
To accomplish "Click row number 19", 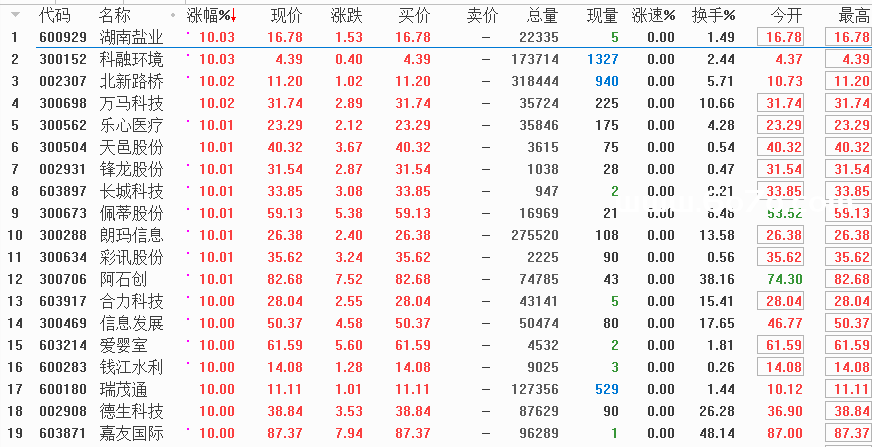I will click(x=15, y=433).
